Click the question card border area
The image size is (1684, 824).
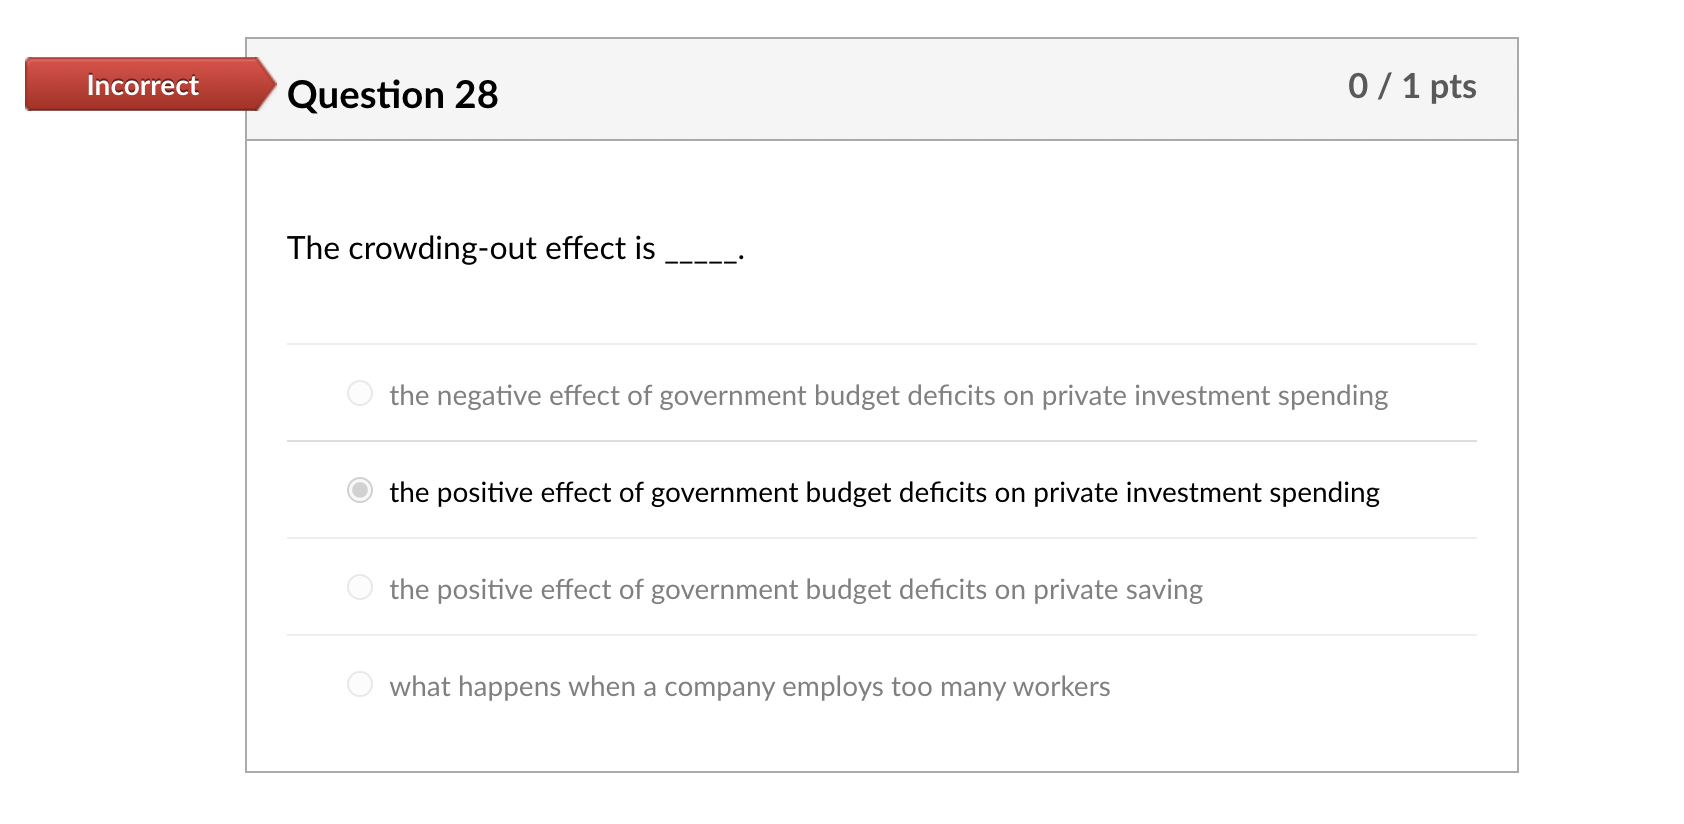(x=247, y=400)
